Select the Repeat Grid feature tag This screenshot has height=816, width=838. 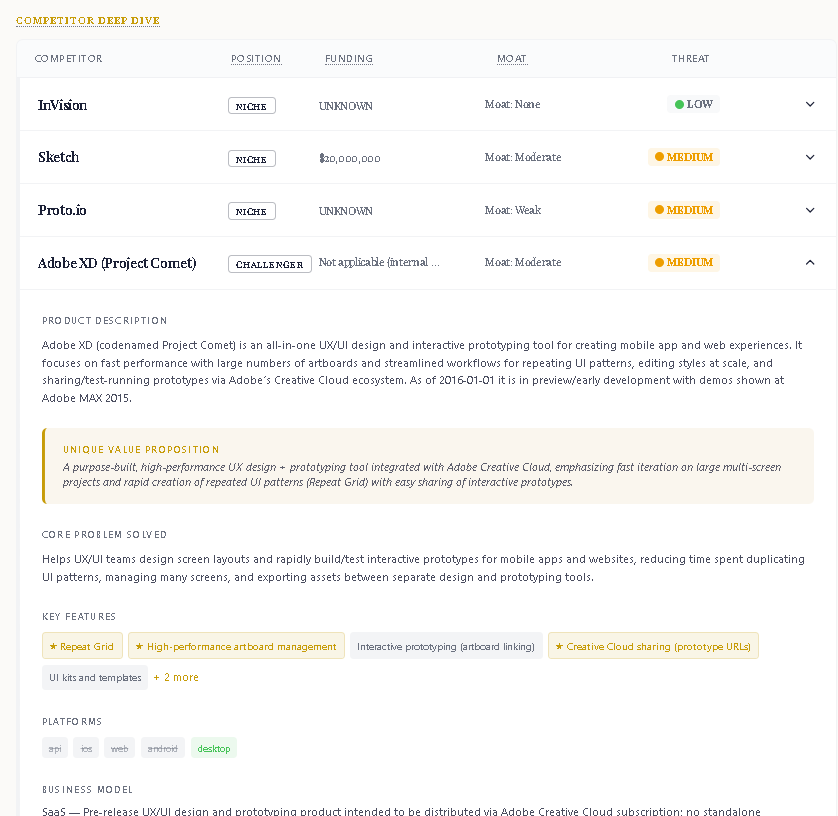tap(81, 646)
